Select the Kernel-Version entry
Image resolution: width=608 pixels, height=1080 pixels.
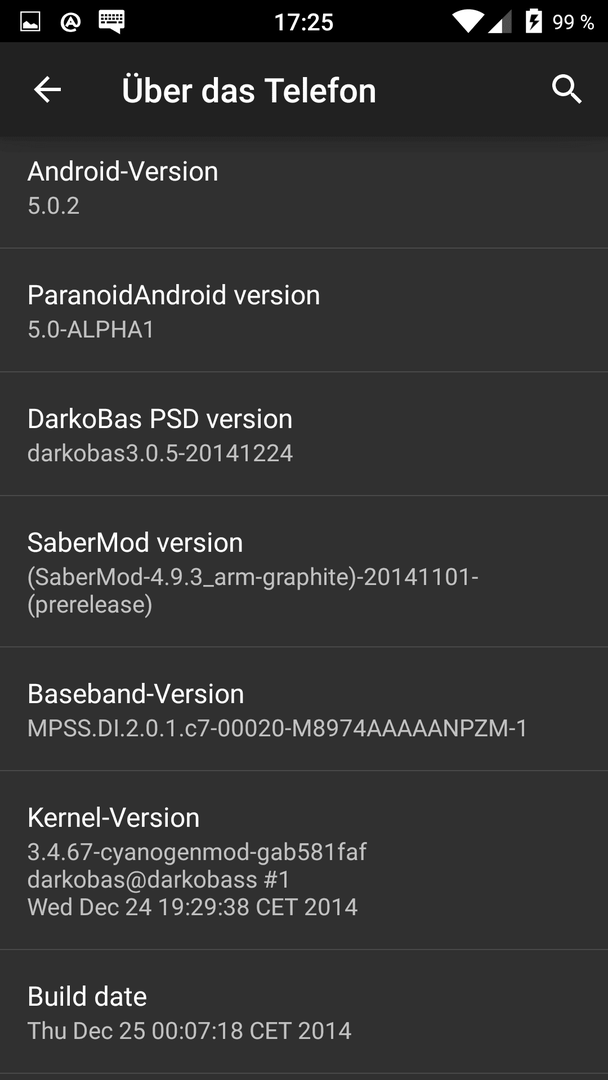[304, 860]
